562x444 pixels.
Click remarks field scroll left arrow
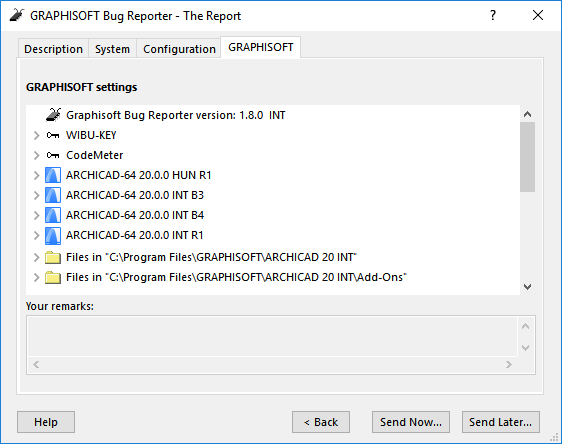pyautogui.click(x=36, y=364)
